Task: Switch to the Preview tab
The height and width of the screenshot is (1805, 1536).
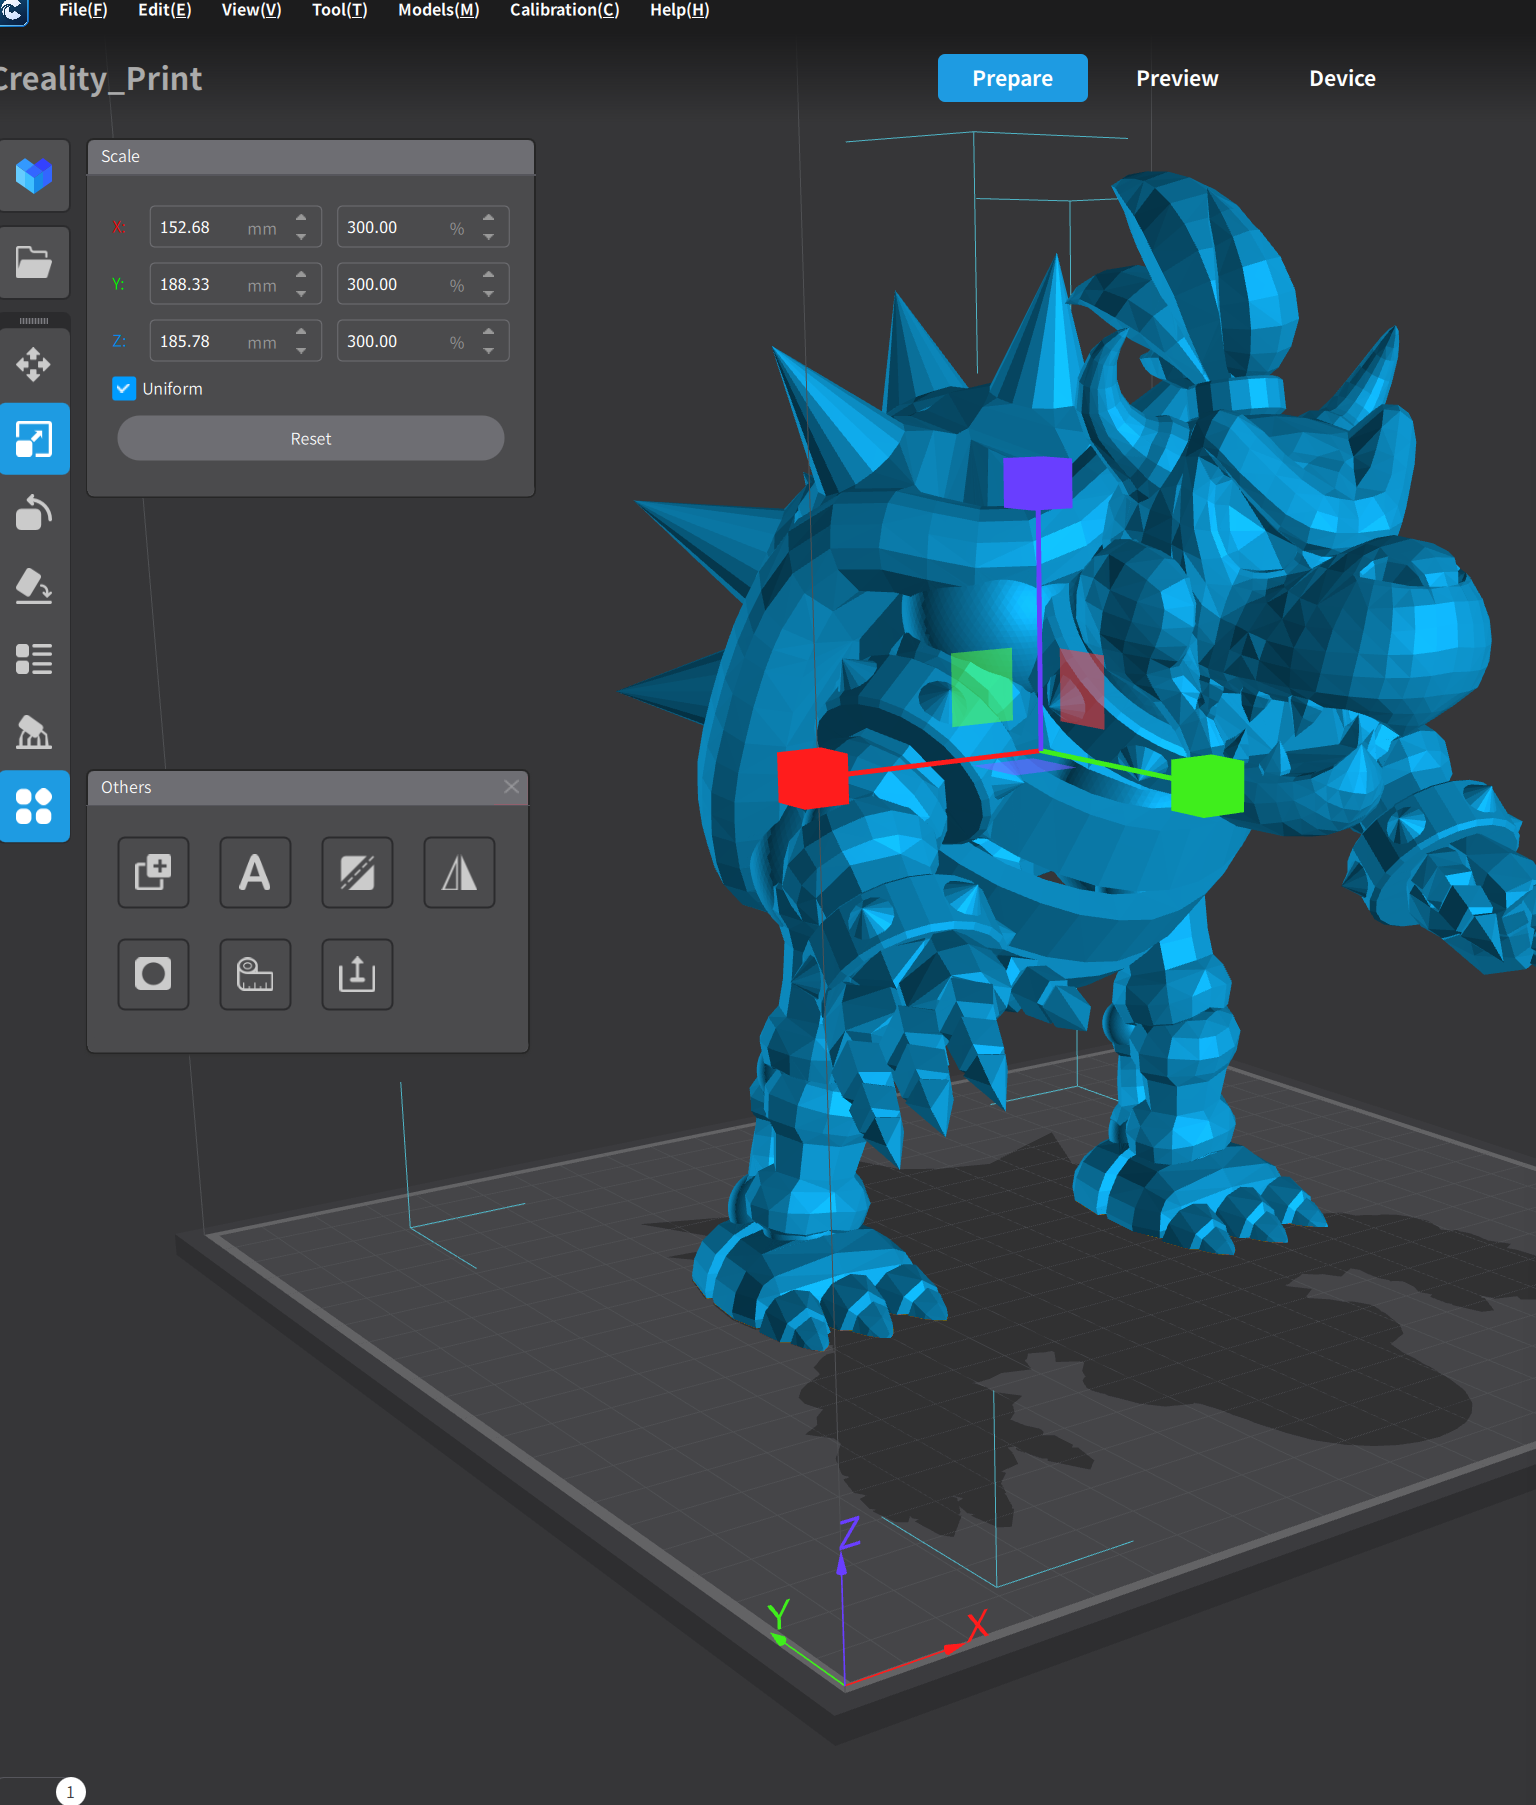Action: pyautogui.click(x=1177, y=78)
